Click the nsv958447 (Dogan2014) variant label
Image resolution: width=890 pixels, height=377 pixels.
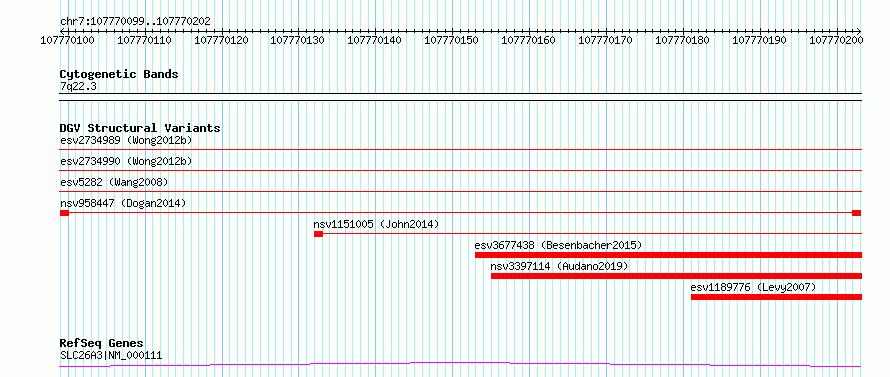coord(123,203)
